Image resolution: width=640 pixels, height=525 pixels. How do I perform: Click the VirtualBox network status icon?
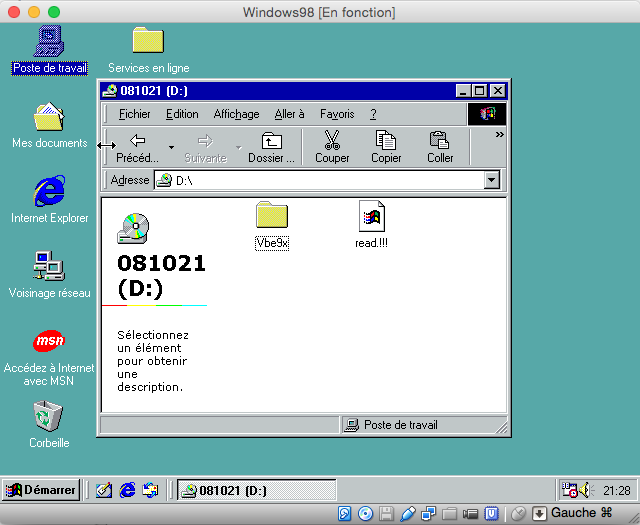(429, 514)
